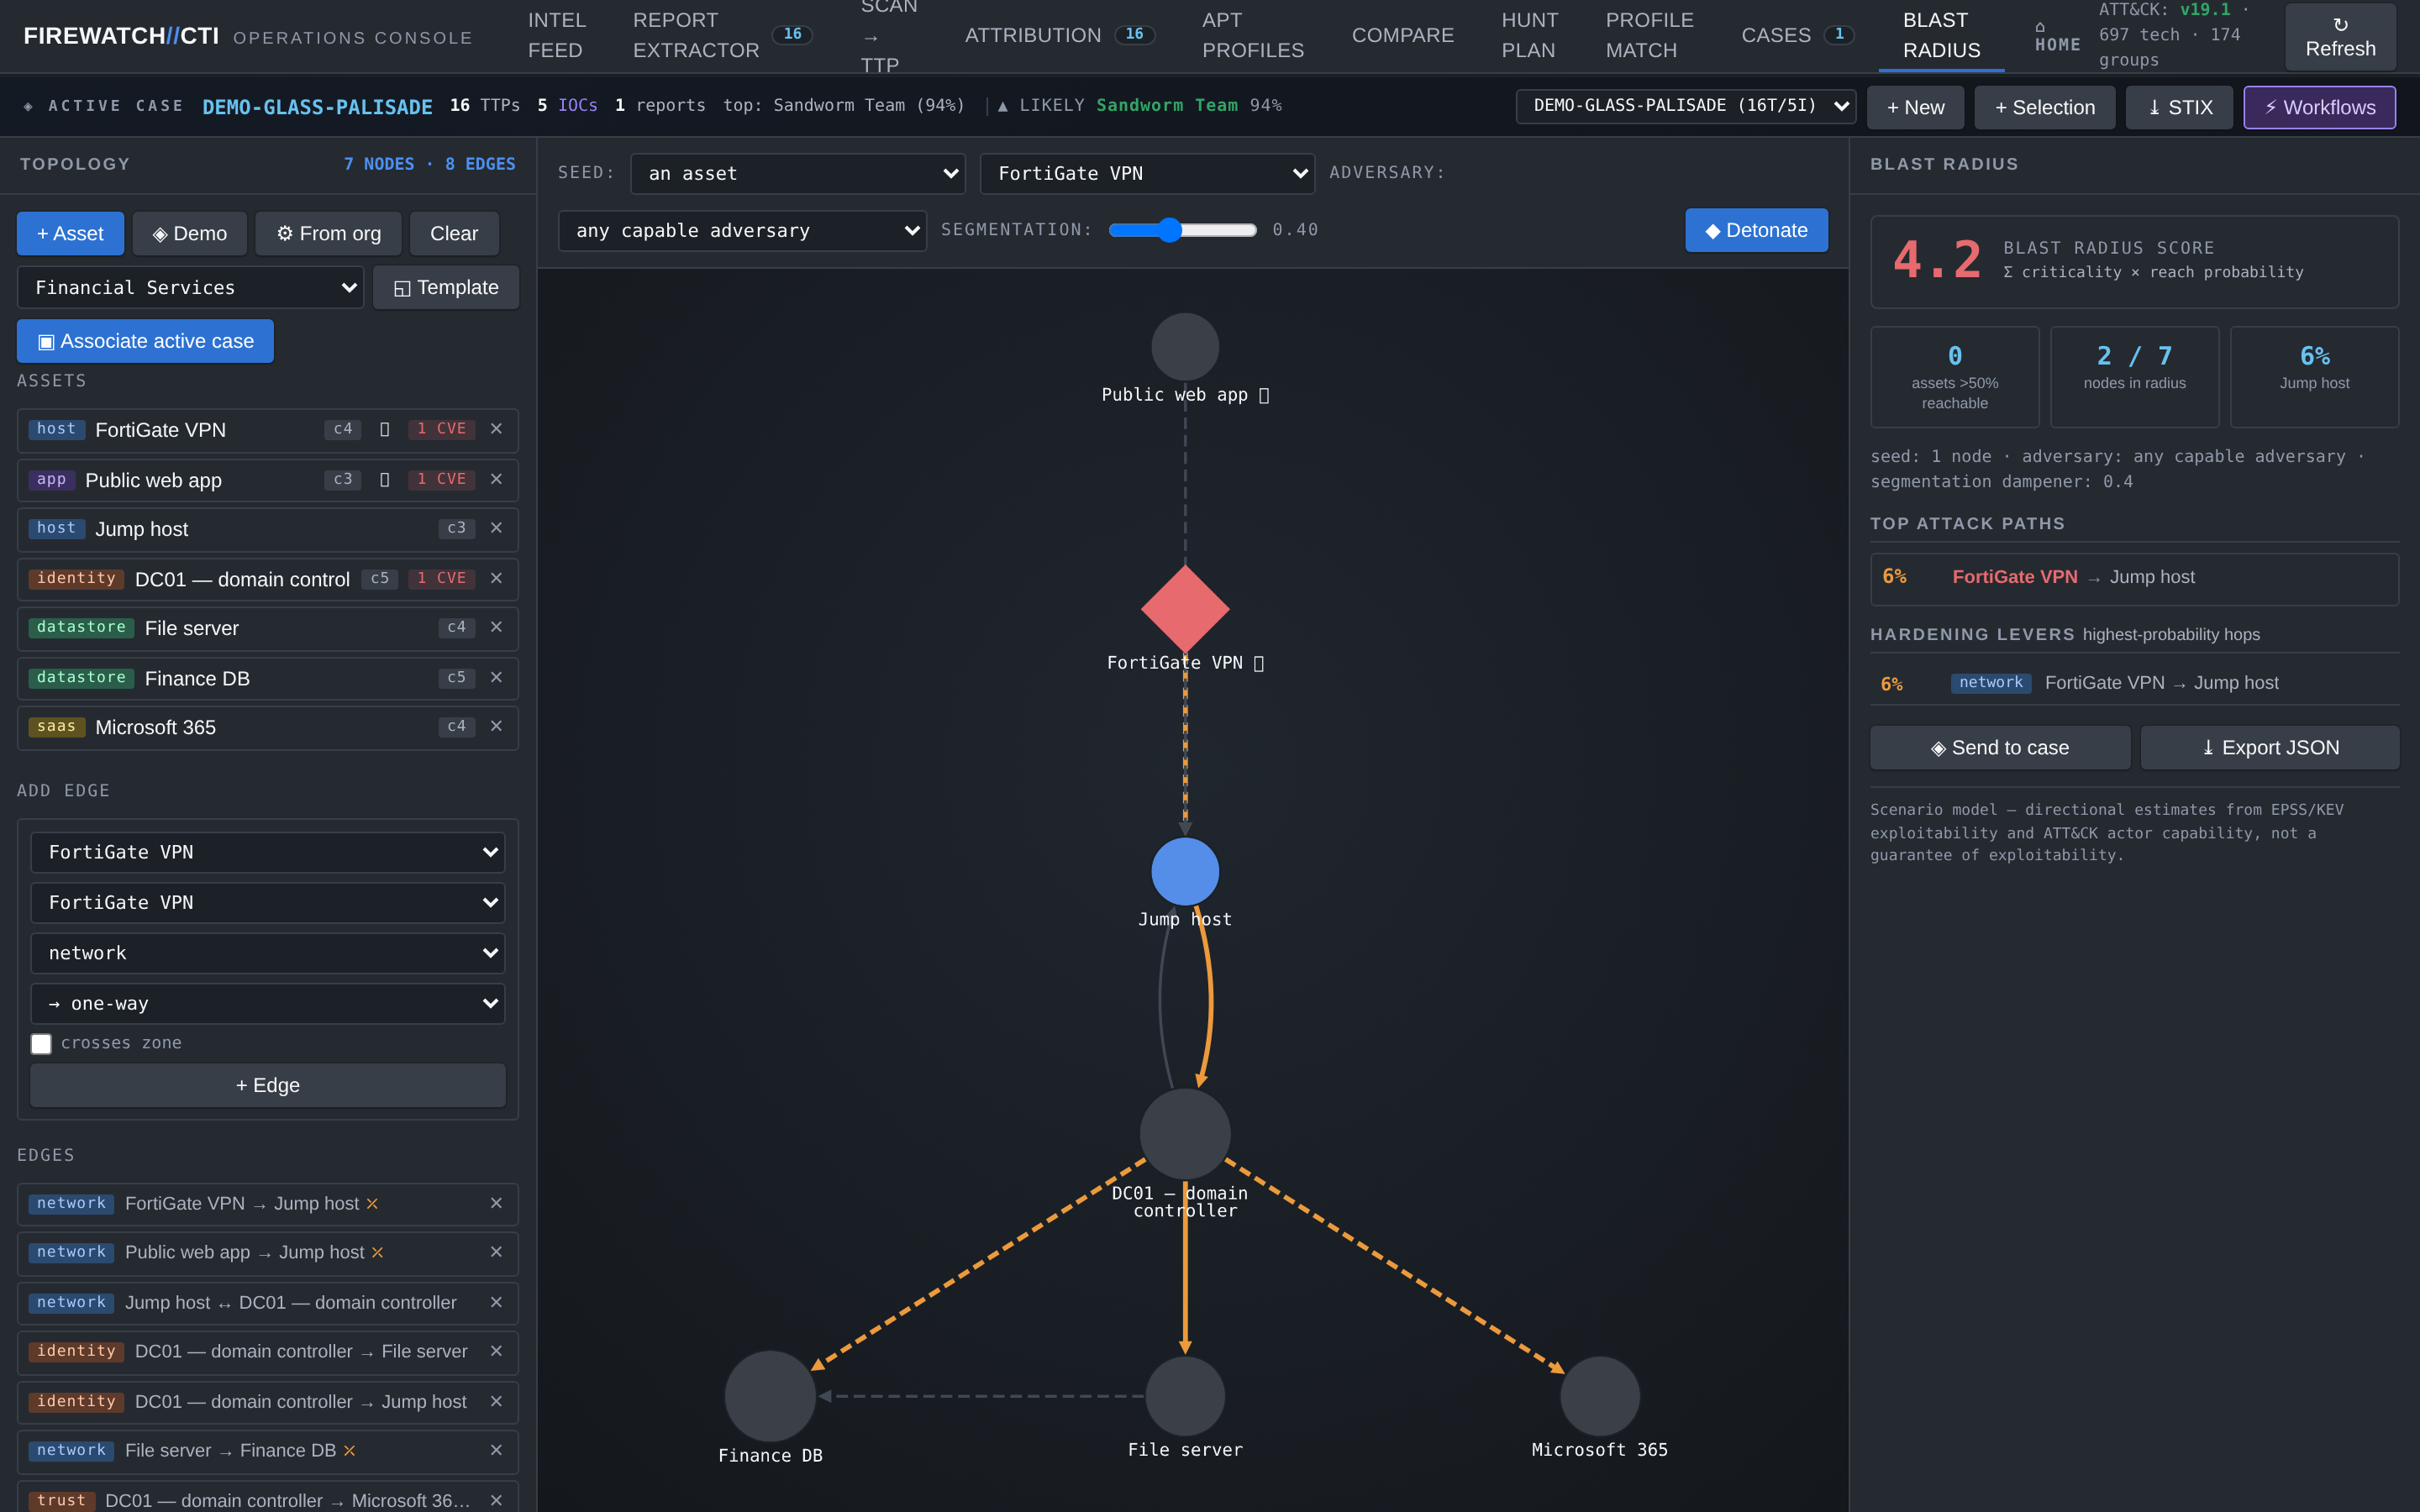2420x1512 pixels.
Task: Click Associate active case button
Action: pos(145,342)
